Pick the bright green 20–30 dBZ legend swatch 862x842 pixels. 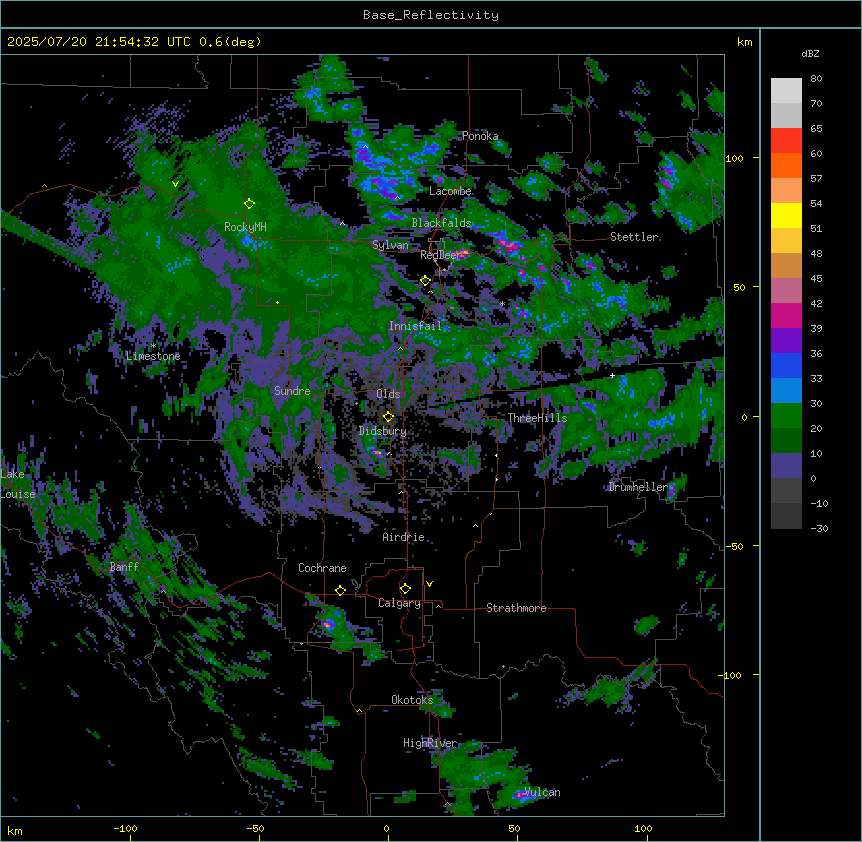pos(786,416)
